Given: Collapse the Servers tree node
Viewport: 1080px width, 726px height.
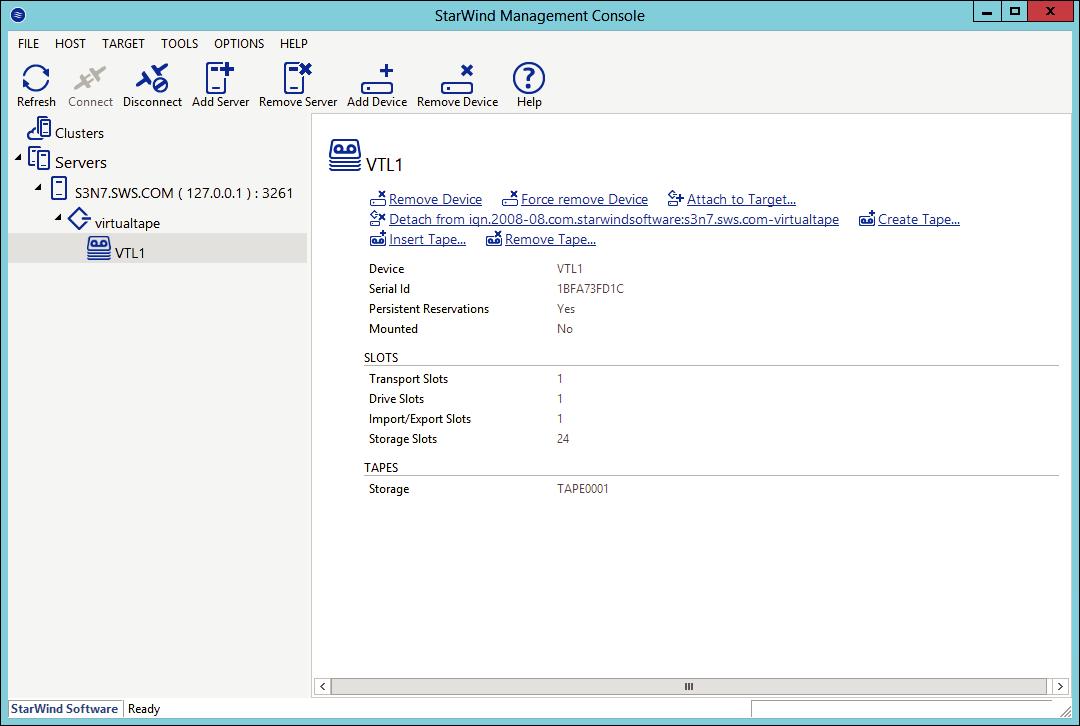Looking at the screenshot, I should 18,158.
